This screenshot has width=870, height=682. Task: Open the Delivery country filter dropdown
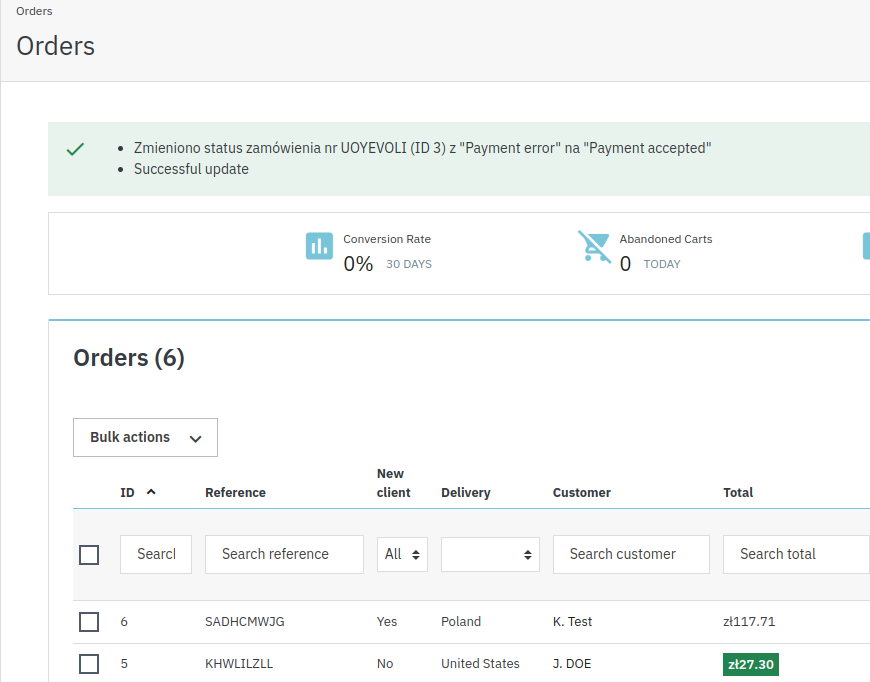(490, 554)
